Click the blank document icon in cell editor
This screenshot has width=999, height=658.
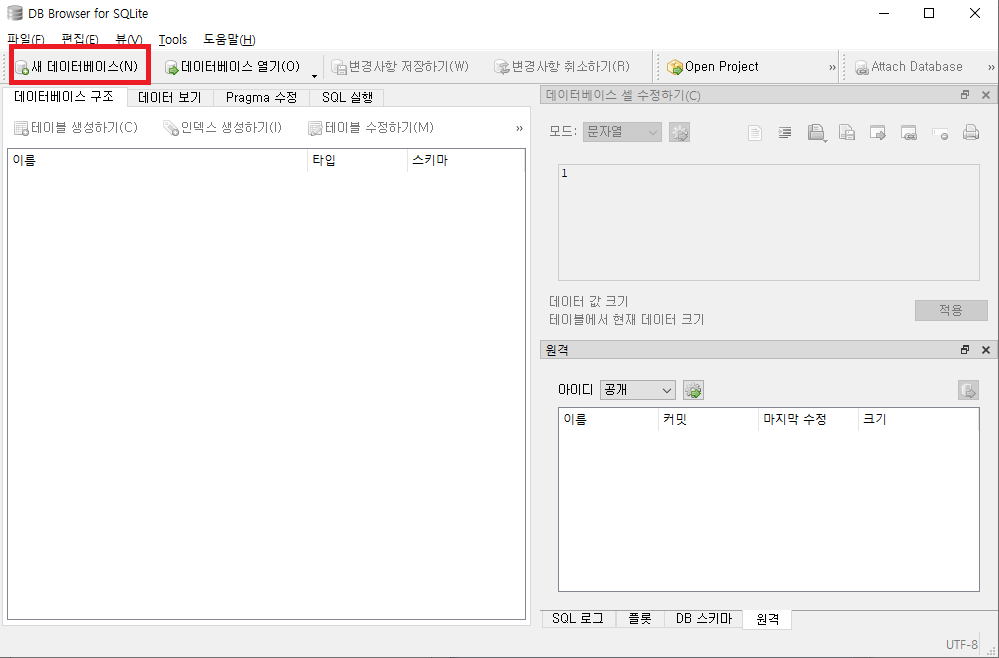[x=755, y=132]
